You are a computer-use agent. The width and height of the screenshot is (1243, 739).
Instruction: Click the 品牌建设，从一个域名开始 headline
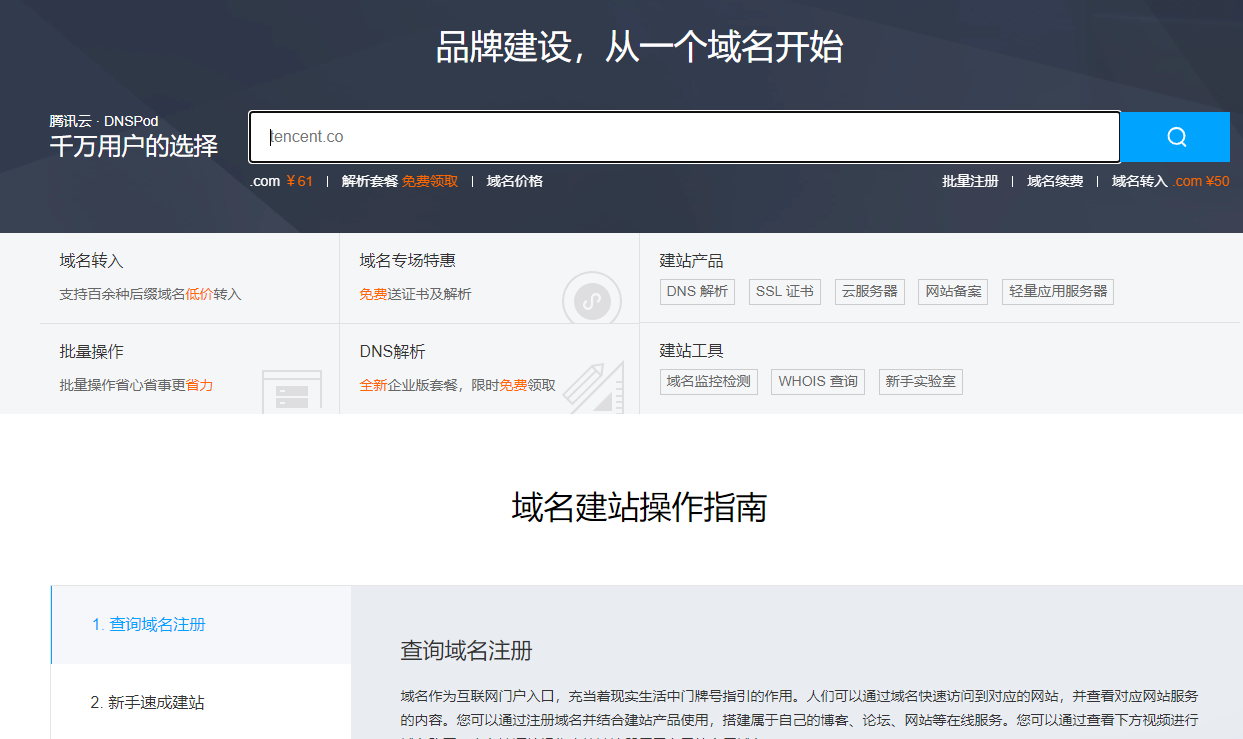640,47
